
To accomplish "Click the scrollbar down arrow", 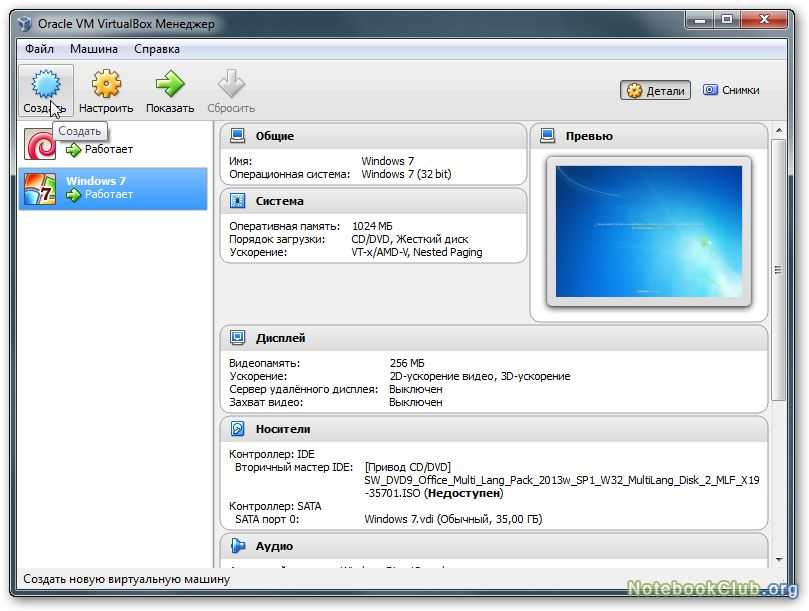I will [779, 560].
